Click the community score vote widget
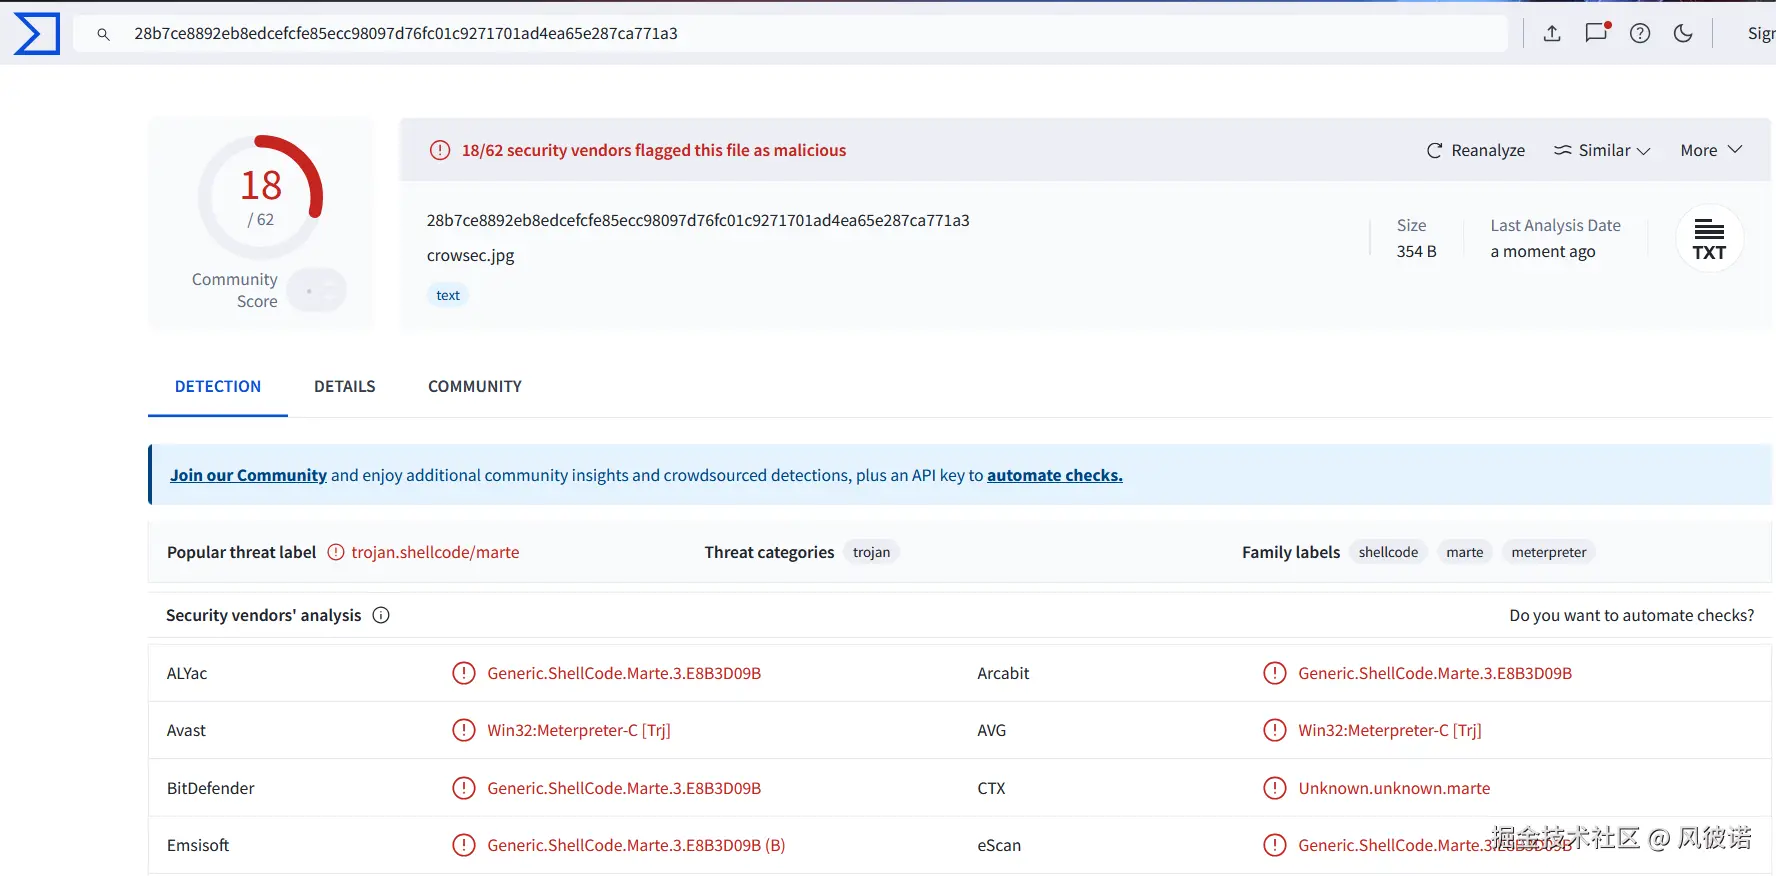Image resolution: width=1776 pixels, height=876 pixels. [x=316, y=291]
